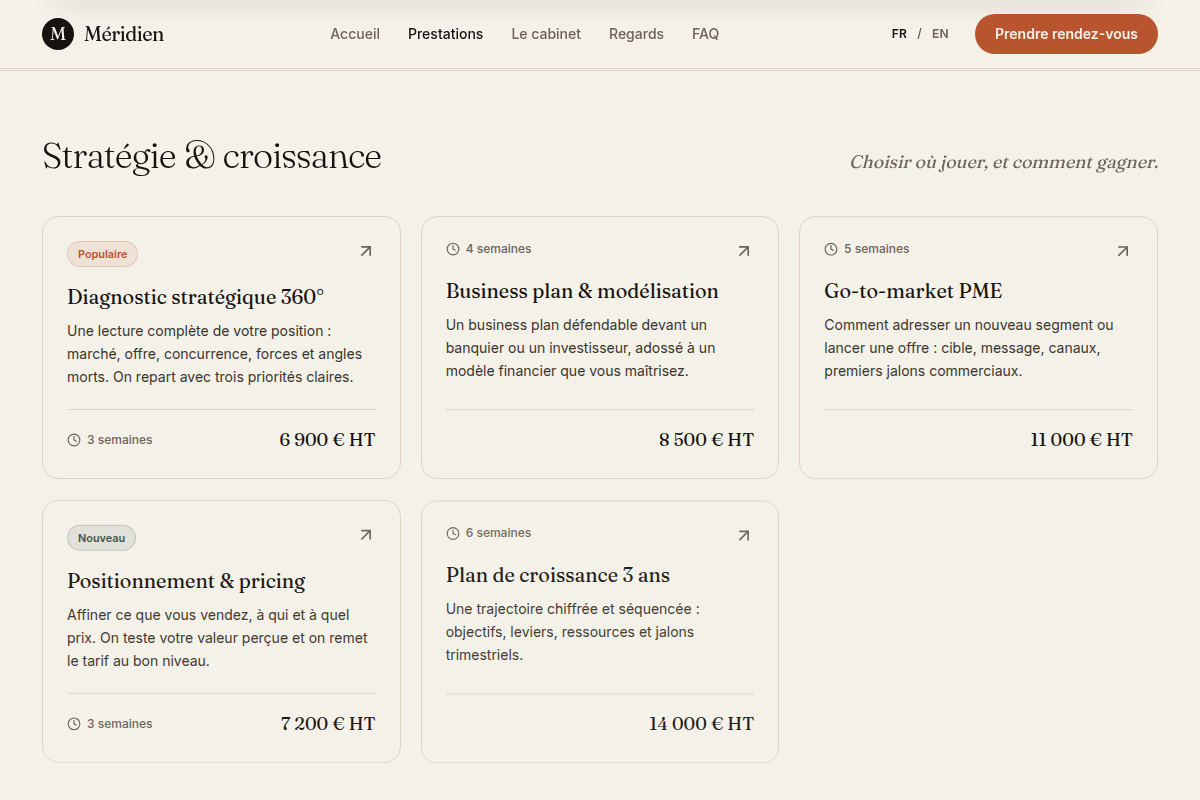Open arrow icon on Business plan & modélisation card
Viewport: 1200px width, 800px height.
tap(744, 251)
